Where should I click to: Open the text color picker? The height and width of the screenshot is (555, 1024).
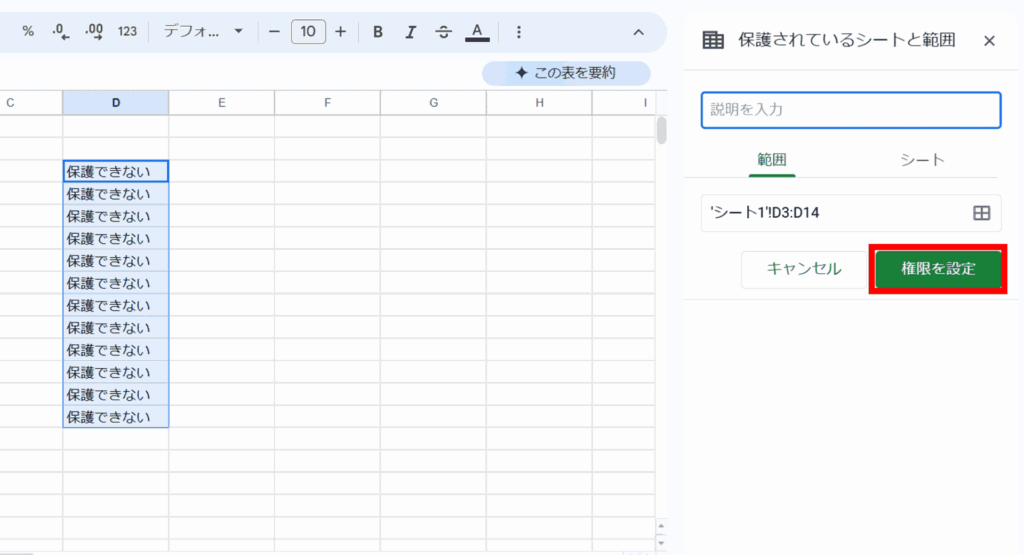(x=478, y=32)
